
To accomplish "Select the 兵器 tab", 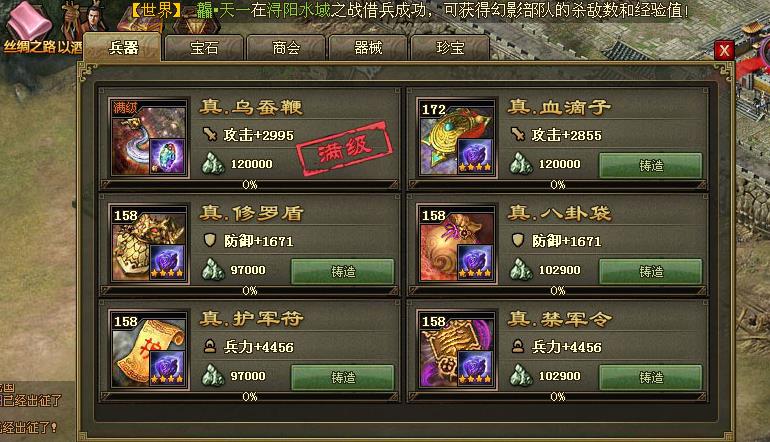I will pyautogui.click(x=123, y=47).
